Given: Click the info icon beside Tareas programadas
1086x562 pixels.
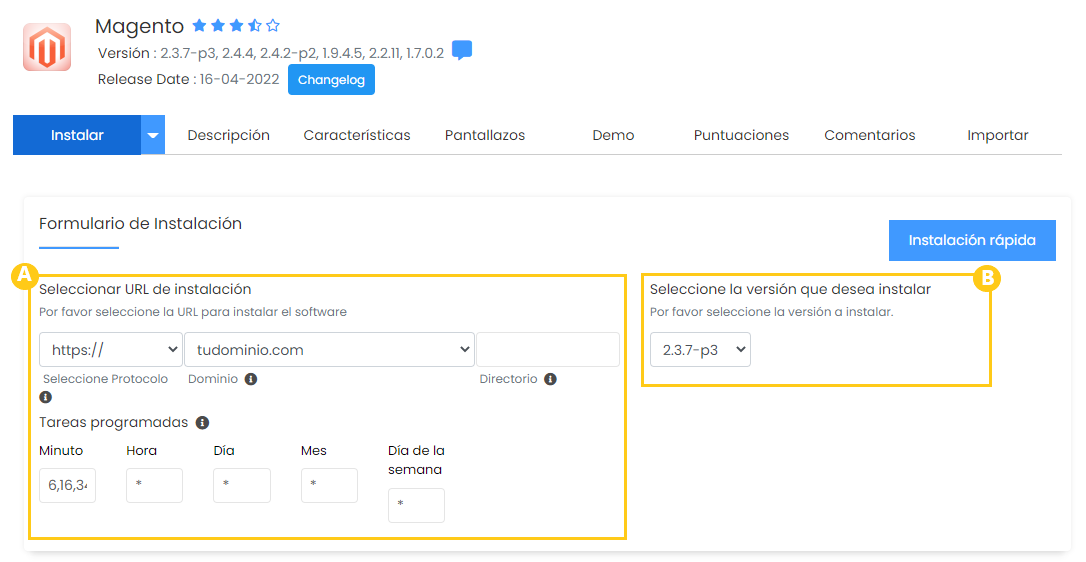Looking at the screenshot, I should pos(202,423).
